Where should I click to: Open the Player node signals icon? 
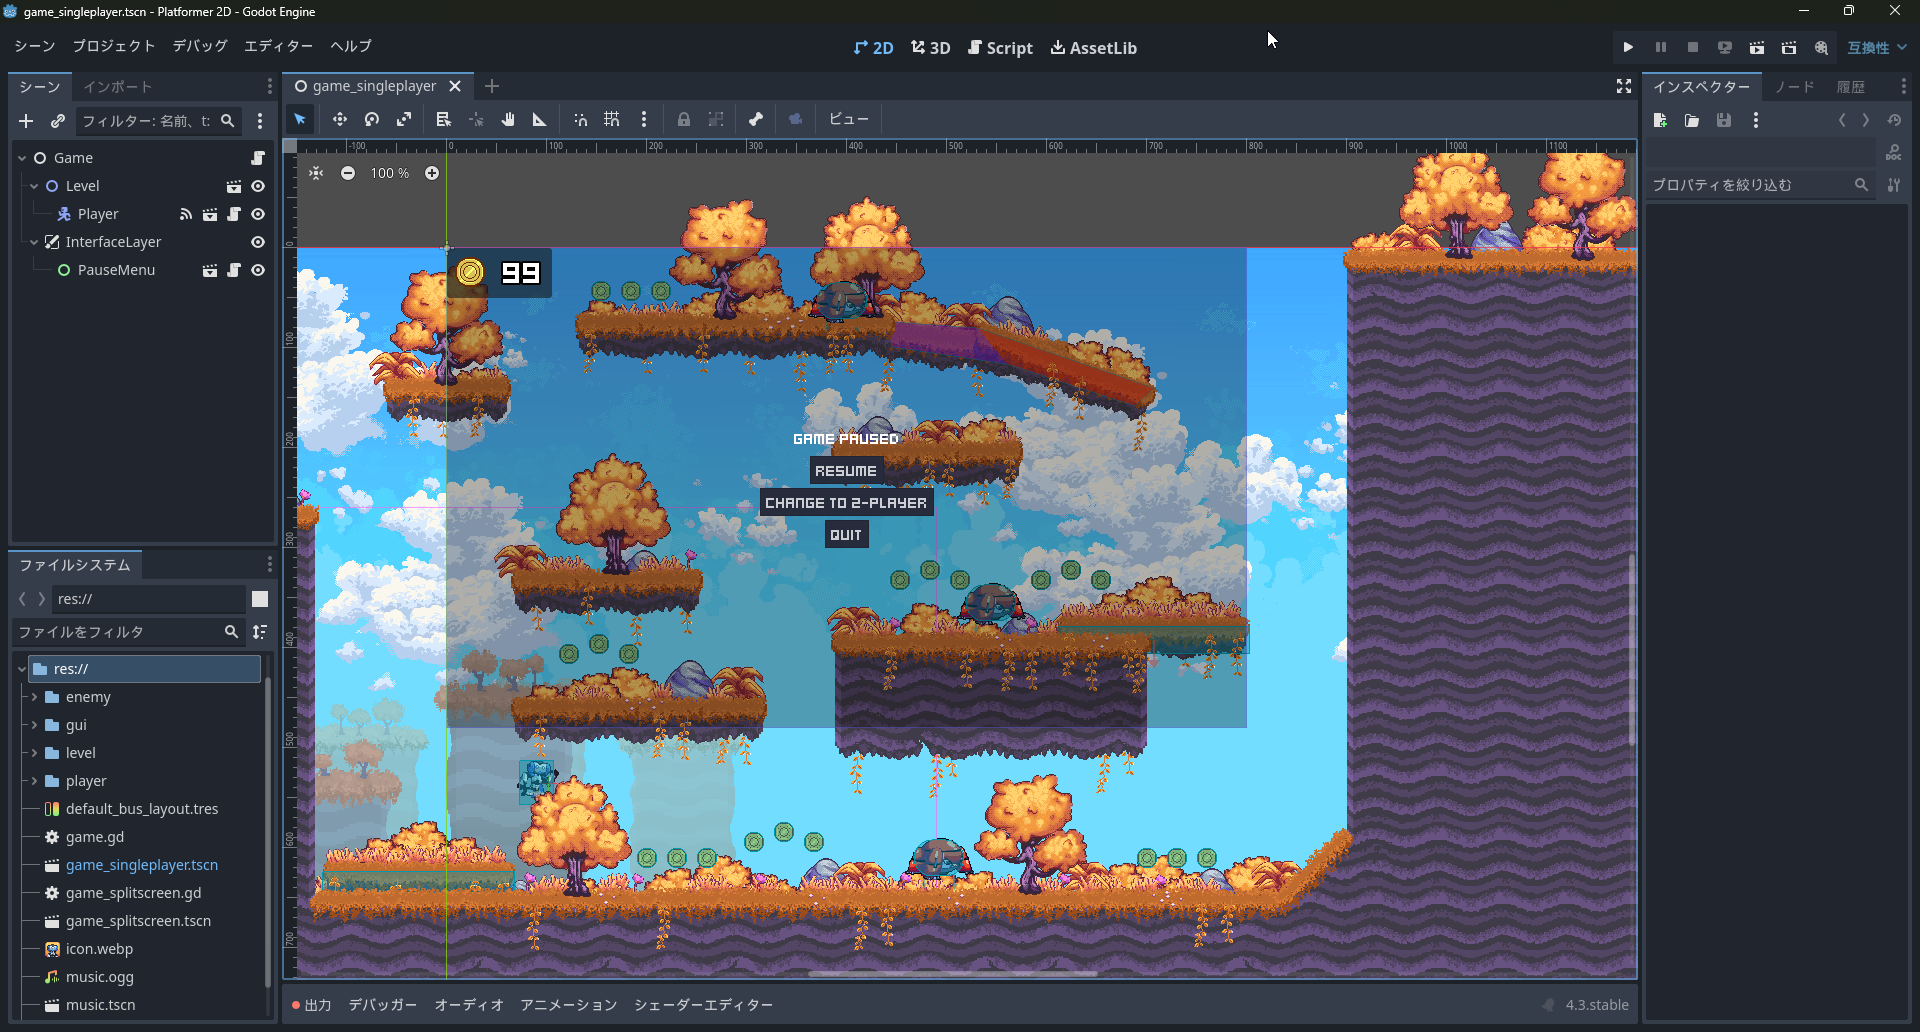[x=186, y=214]
